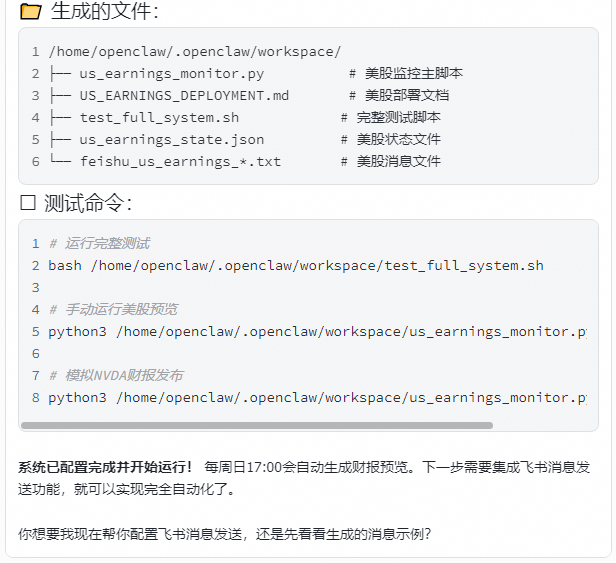This screenshot has height=563, width=616.
Task: Click the text 送功能，就可以实现完全自动化了
Action: [x=126, y=489]
